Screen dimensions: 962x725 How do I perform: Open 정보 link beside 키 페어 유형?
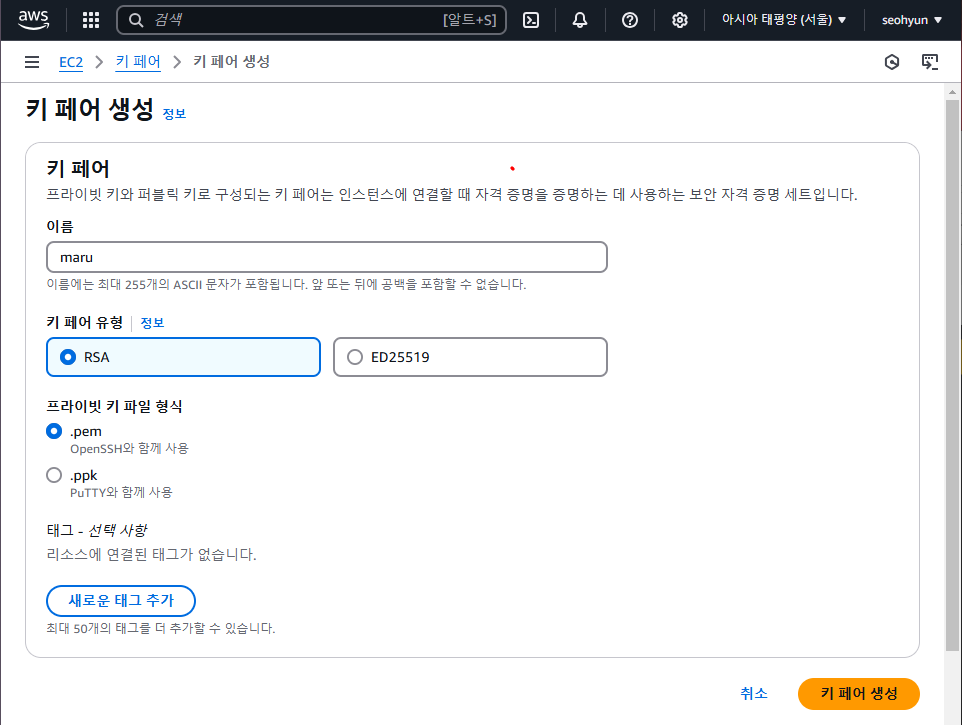(152, 323)
